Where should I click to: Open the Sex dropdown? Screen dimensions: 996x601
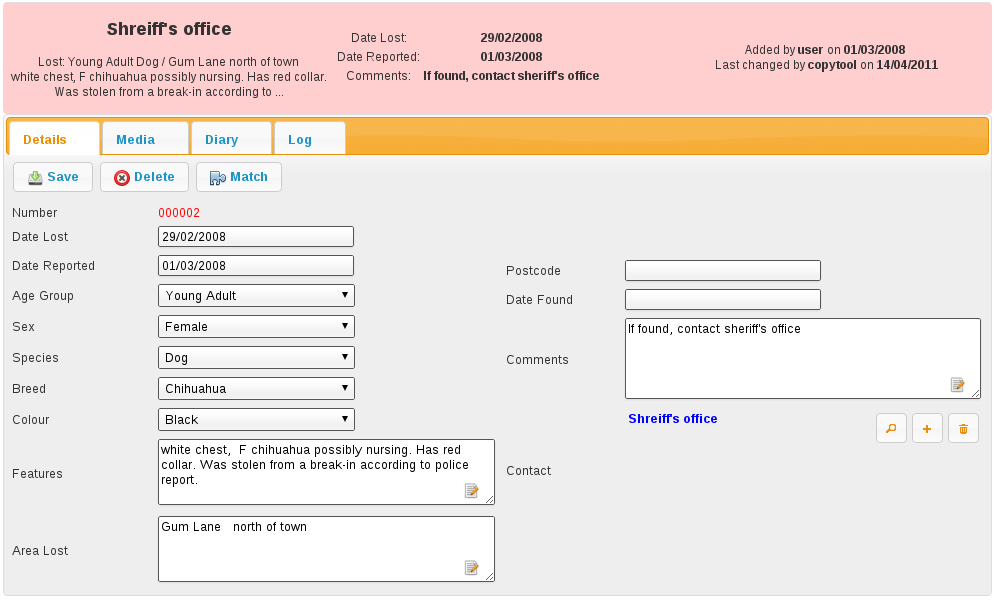point(256,327)
